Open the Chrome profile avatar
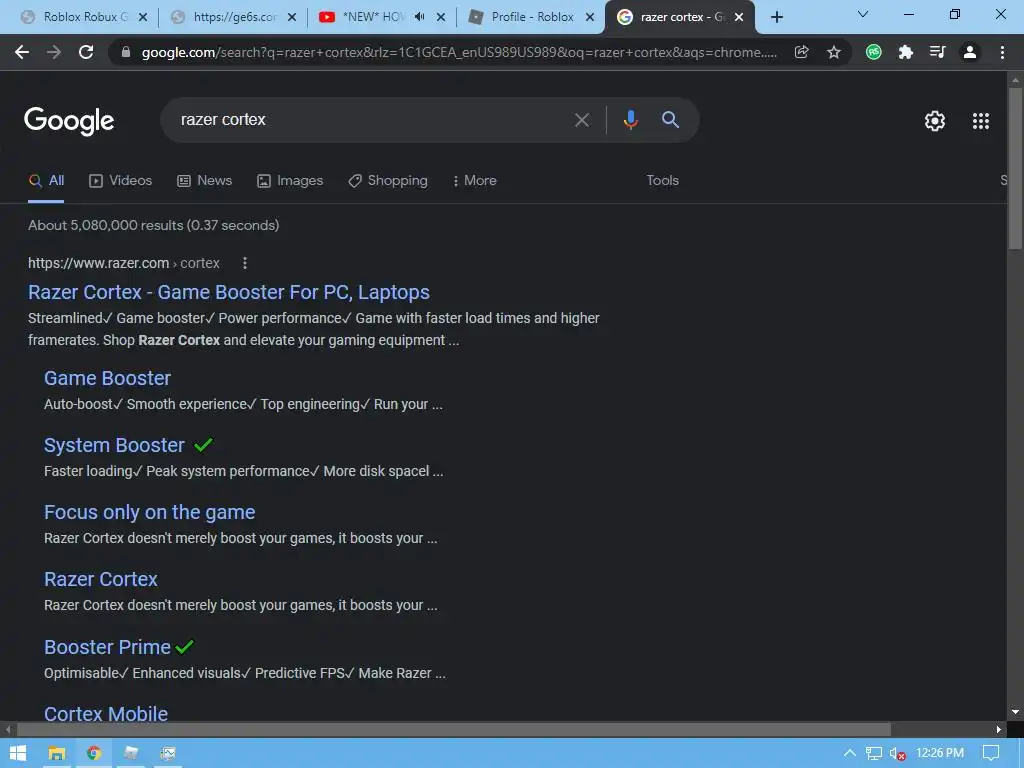The width and height of the screenshot is (1024, 768). [x=970, y=52]
